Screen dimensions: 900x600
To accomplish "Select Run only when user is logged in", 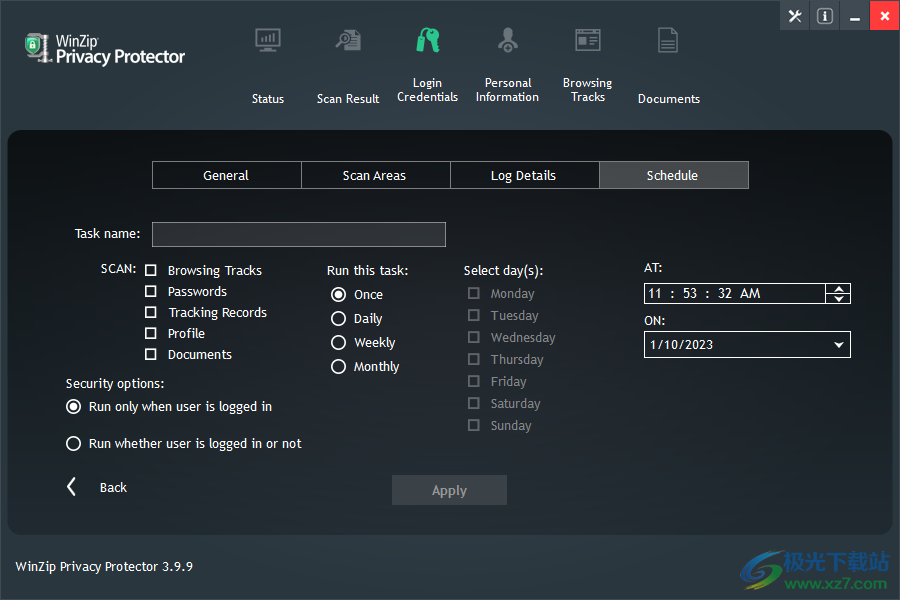I will (x=73, y=407).
